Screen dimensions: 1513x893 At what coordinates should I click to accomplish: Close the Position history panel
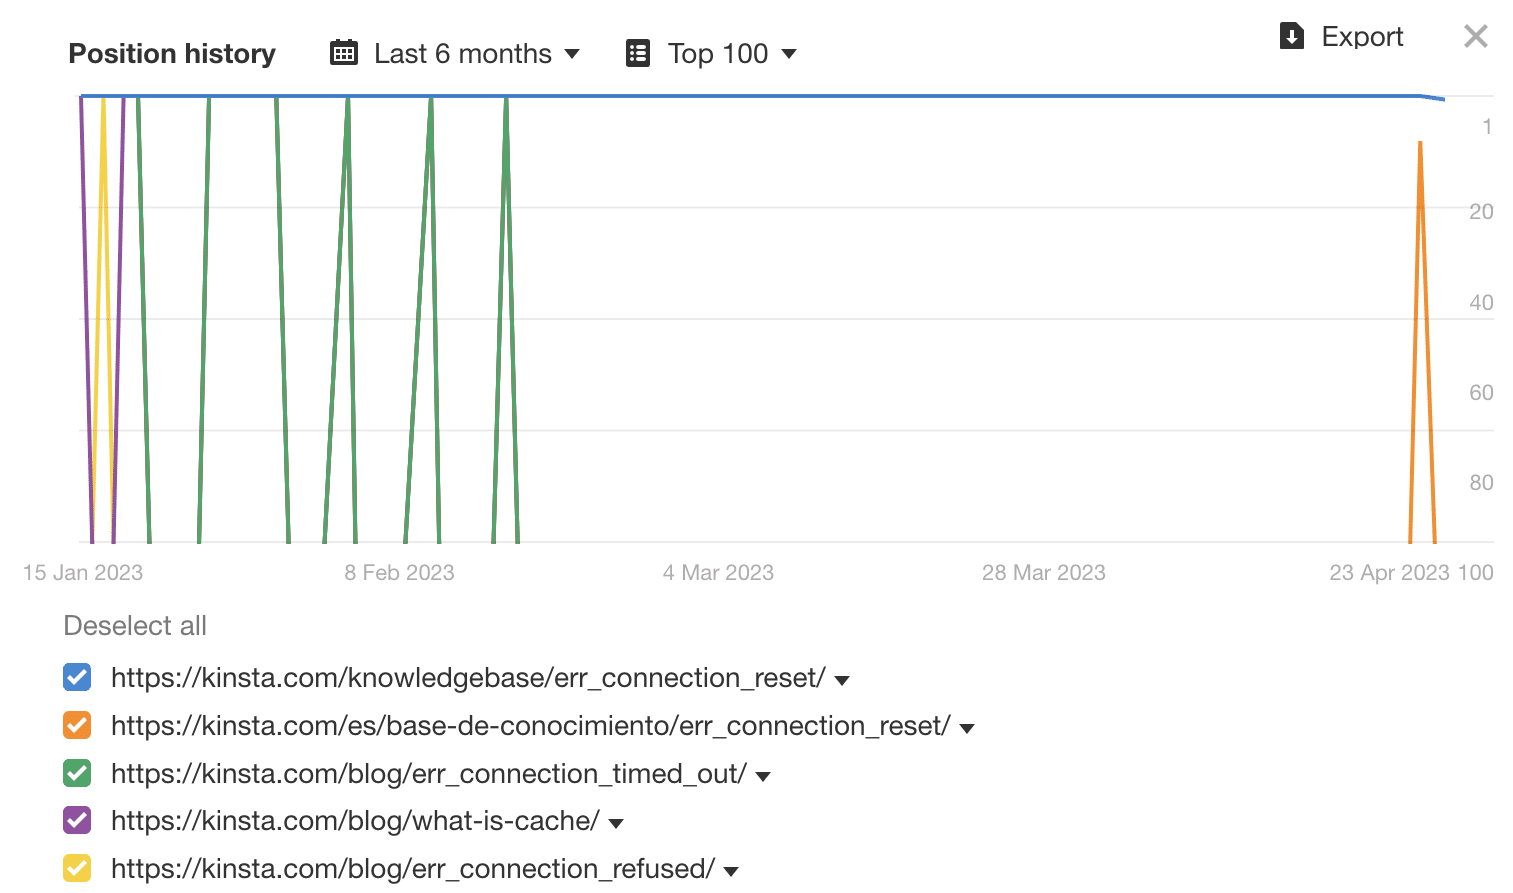(x=1476, y=37)
